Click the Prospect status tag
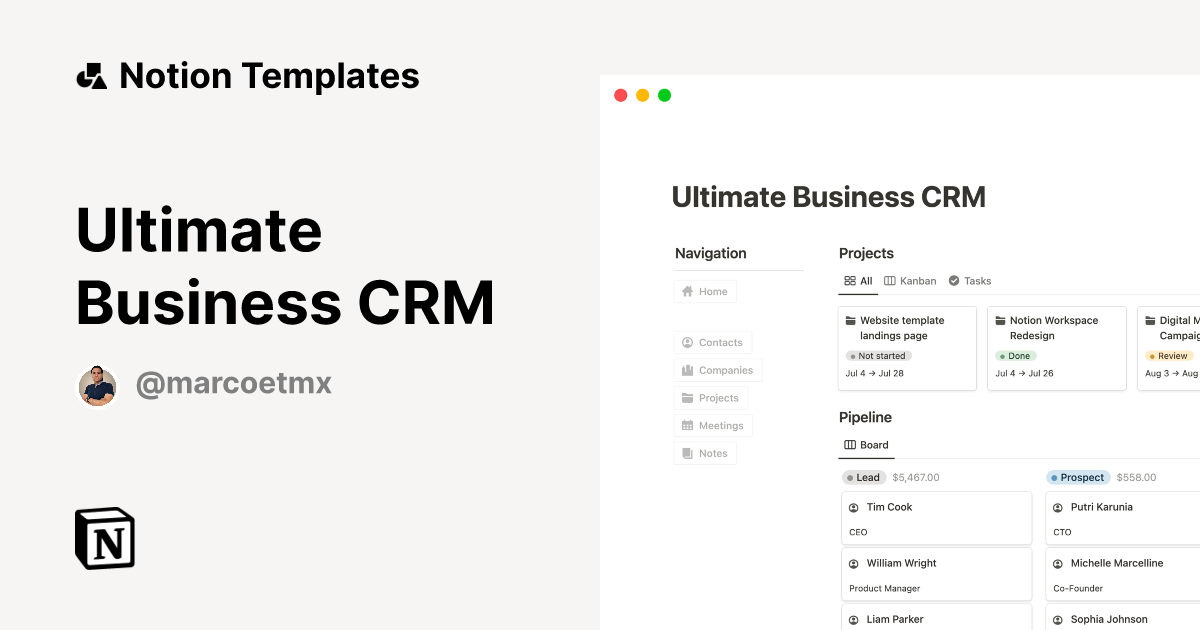This screenshot has height=630, width=1200. 1077,478
